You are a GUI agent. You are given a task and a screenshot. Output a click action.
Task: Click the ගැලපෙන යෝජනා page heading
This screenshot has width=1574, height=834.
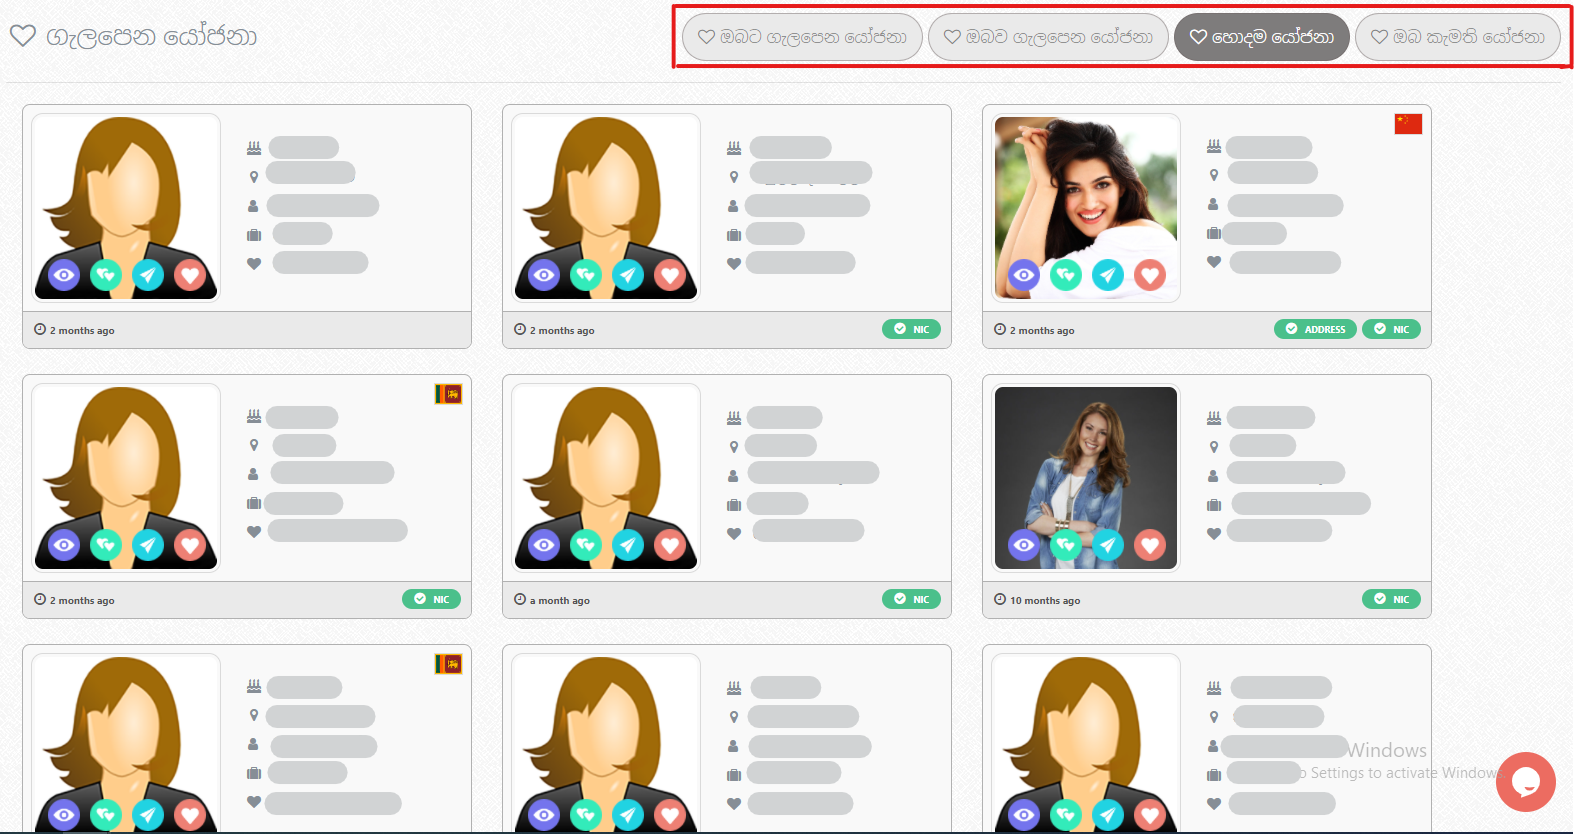[152, 37]
